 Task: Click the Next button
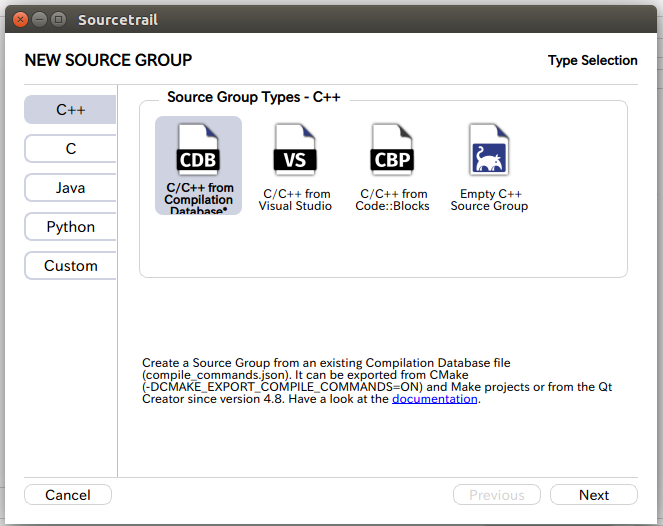[x=594, y=495]
